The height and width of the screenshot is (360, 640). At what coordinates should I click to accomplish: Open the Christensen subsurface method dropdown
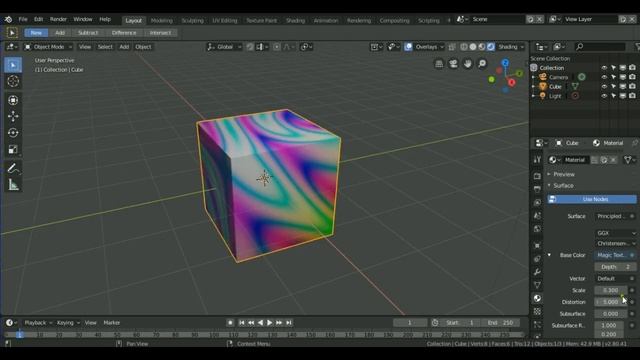[615, 243]
